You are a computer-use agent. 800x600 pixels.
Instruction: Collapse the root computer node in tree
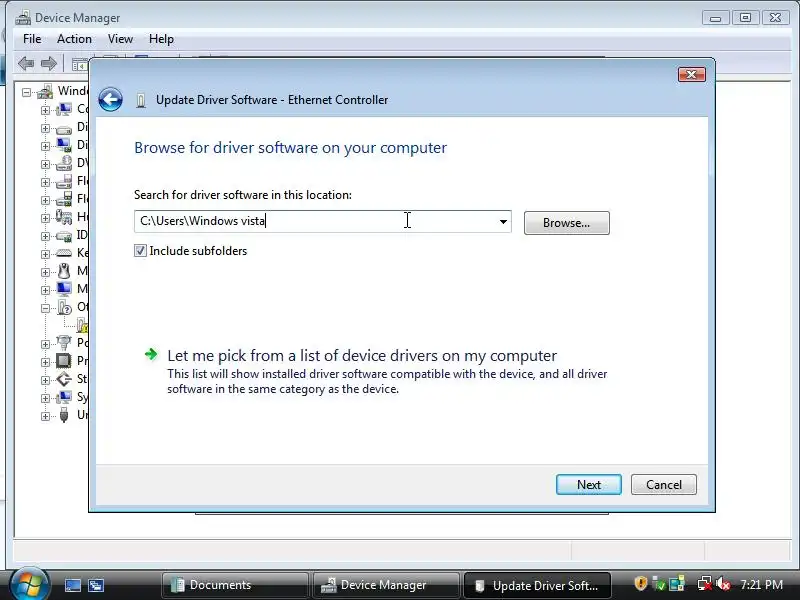(27, 92)
